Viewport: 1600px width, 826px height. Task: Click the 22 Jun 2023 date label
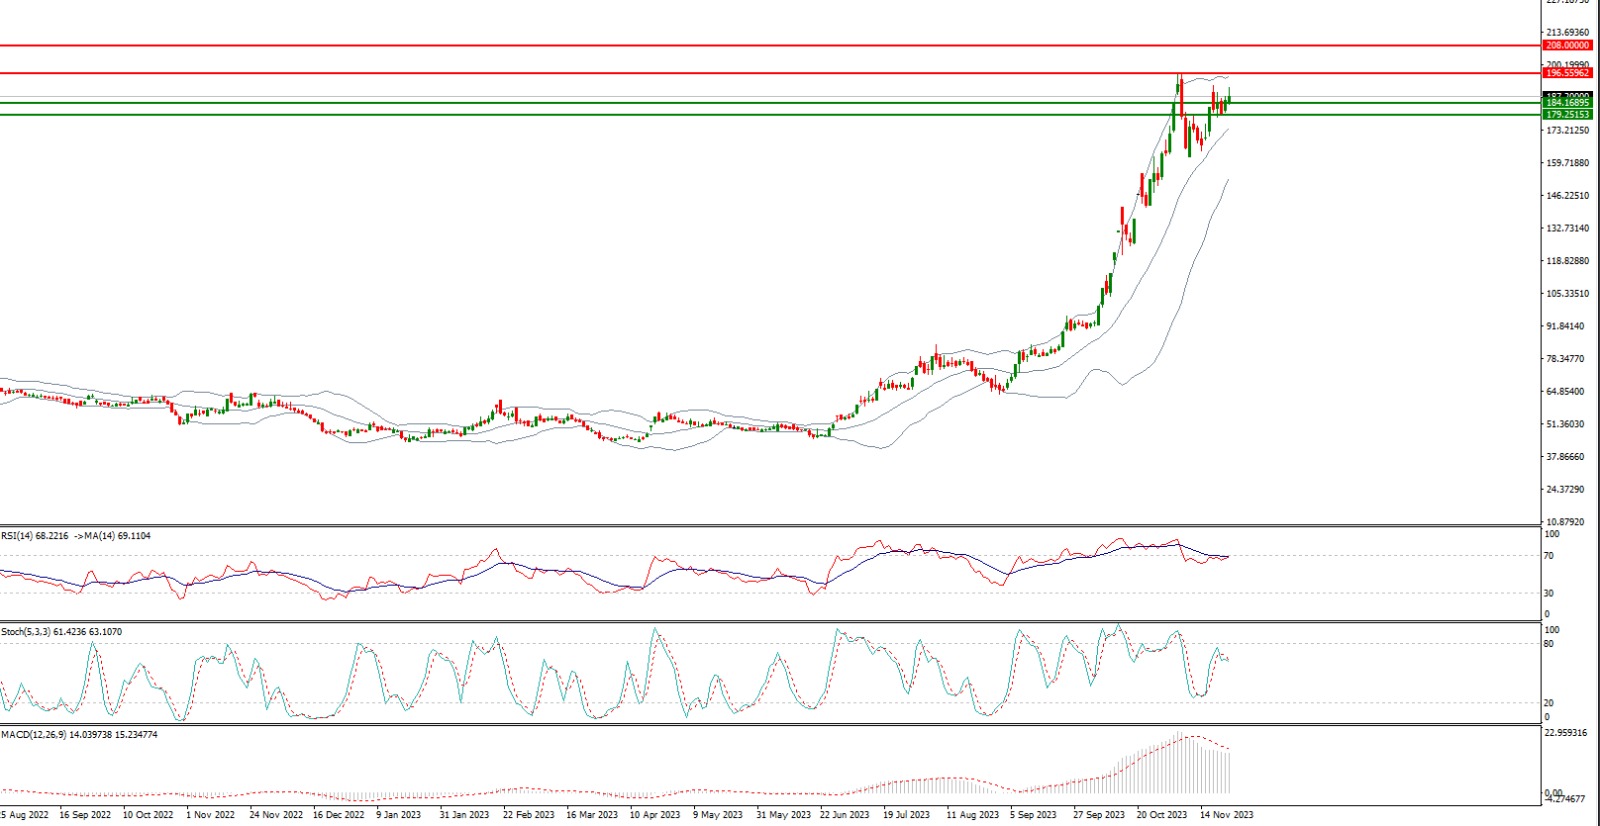tap(844, 815)
